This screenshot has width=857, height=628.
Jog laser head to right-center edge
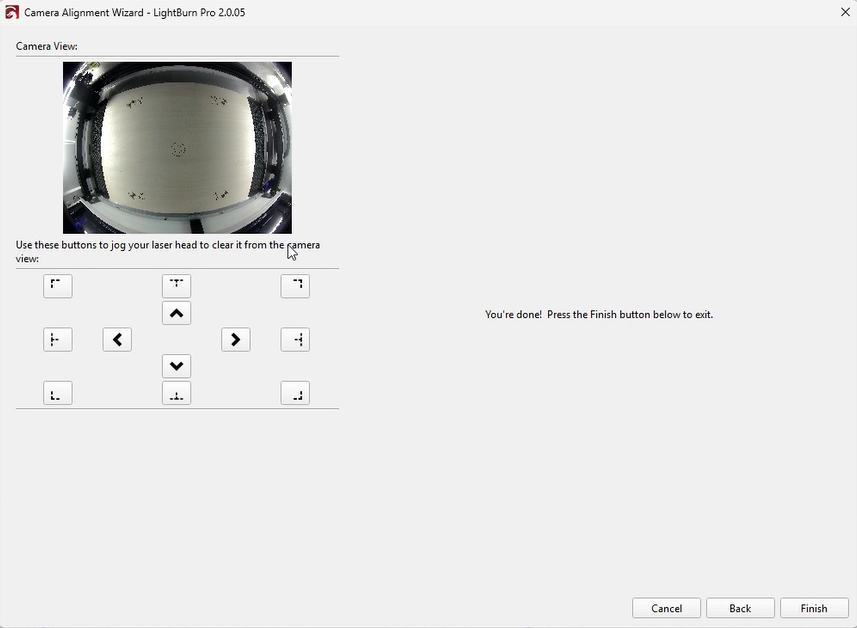(295, 340)
